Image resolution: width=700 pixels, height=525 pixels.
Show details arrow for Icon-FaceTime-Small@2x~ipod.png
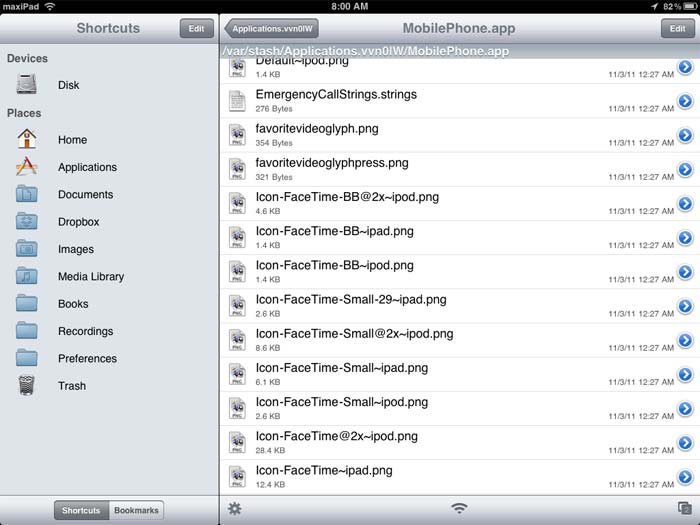pyautogui.click(x=685, y=340)
